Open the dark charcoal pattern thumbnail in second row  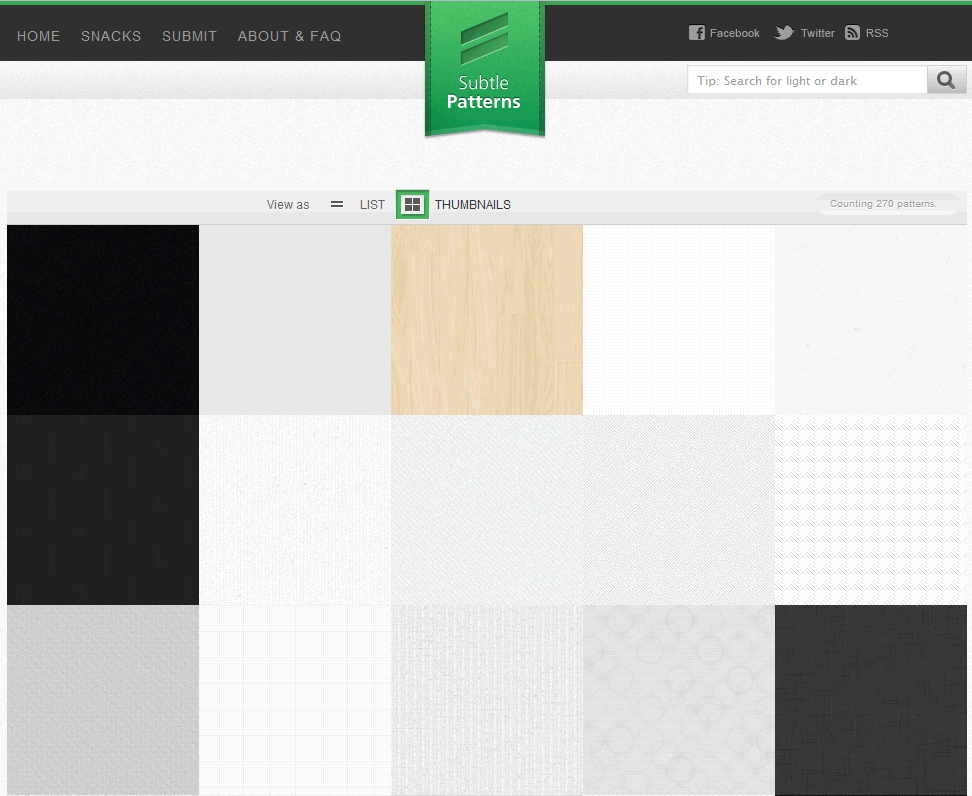[x=103, y=510]
